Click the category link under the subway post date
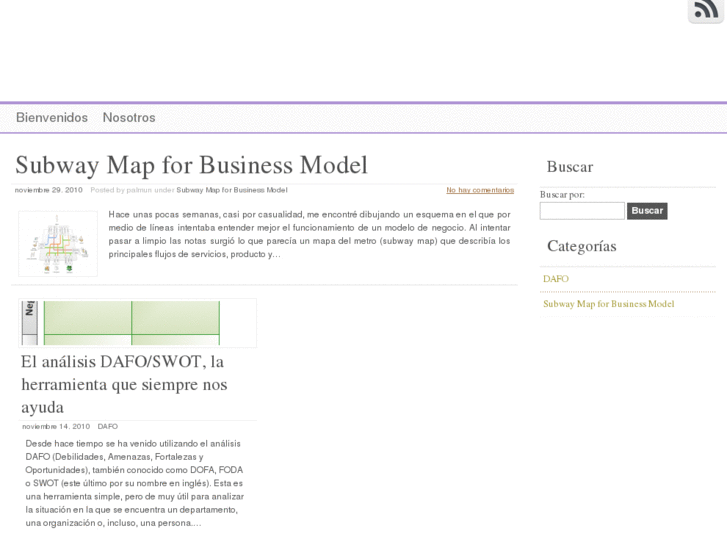 [x=232, y=190]
